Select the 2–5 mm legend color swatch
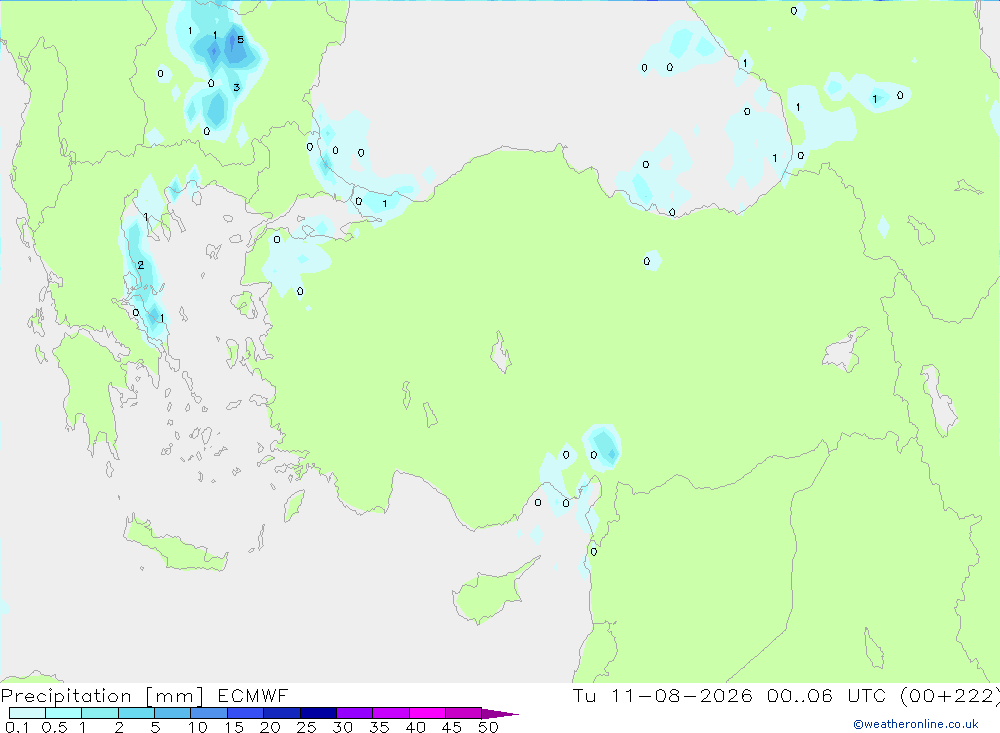Viewport: 1000px width, 733px height. [x=136, y=713]
